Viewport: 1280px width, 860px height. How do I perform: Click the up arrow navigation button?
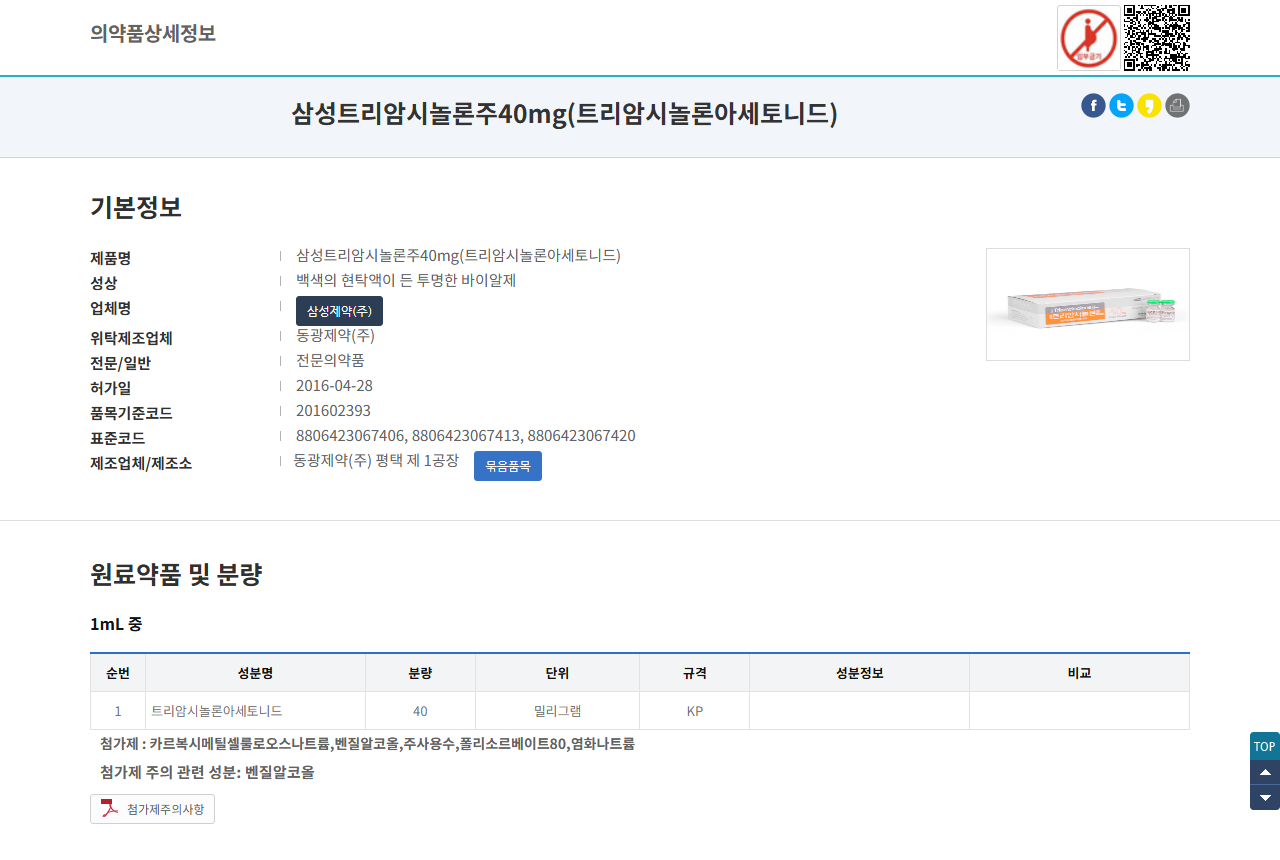[1265, 772]
